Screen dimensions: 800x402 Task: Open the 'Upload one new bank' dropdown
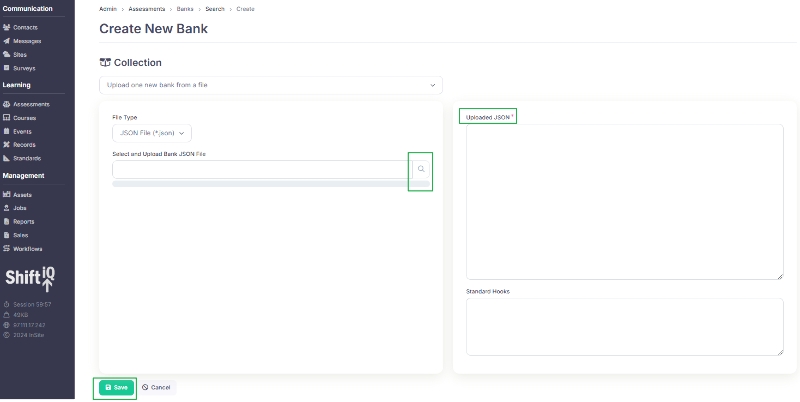270,86
